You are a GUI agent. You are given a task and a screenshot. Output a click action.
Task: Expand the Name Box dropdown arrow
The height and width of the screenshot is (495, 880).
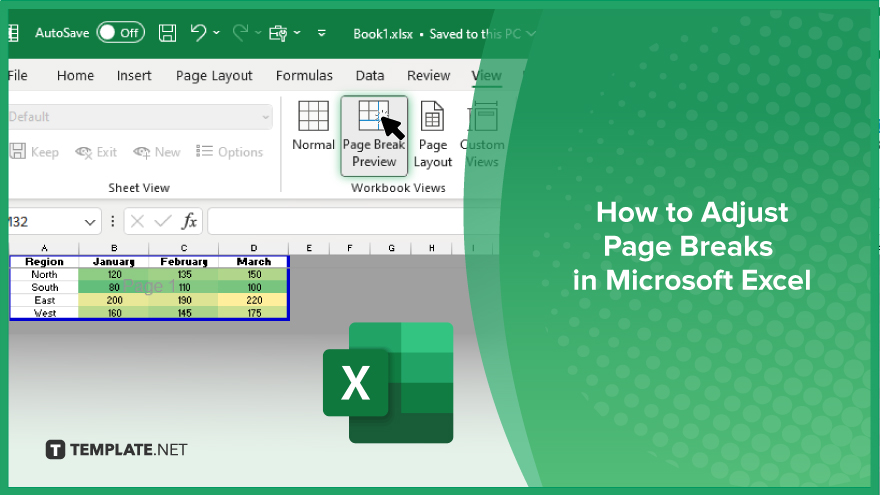pyautogui.click(x=90, y=222)
